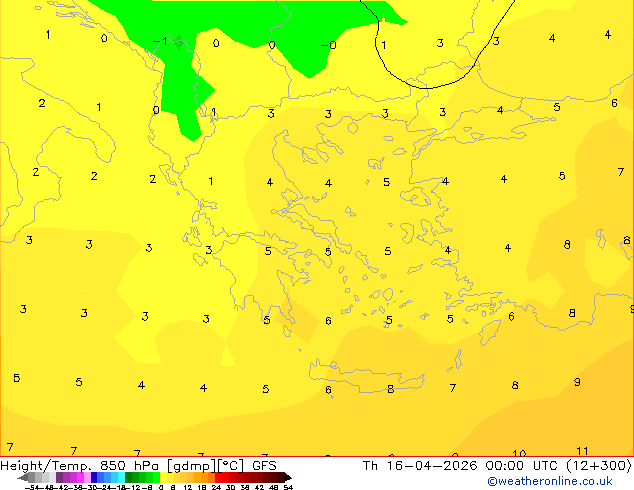The width and height of the screenshot is (634, 490).
Task: Select the [gdmp] unit label
Action: pyautogui.click(x=192, y=466)
